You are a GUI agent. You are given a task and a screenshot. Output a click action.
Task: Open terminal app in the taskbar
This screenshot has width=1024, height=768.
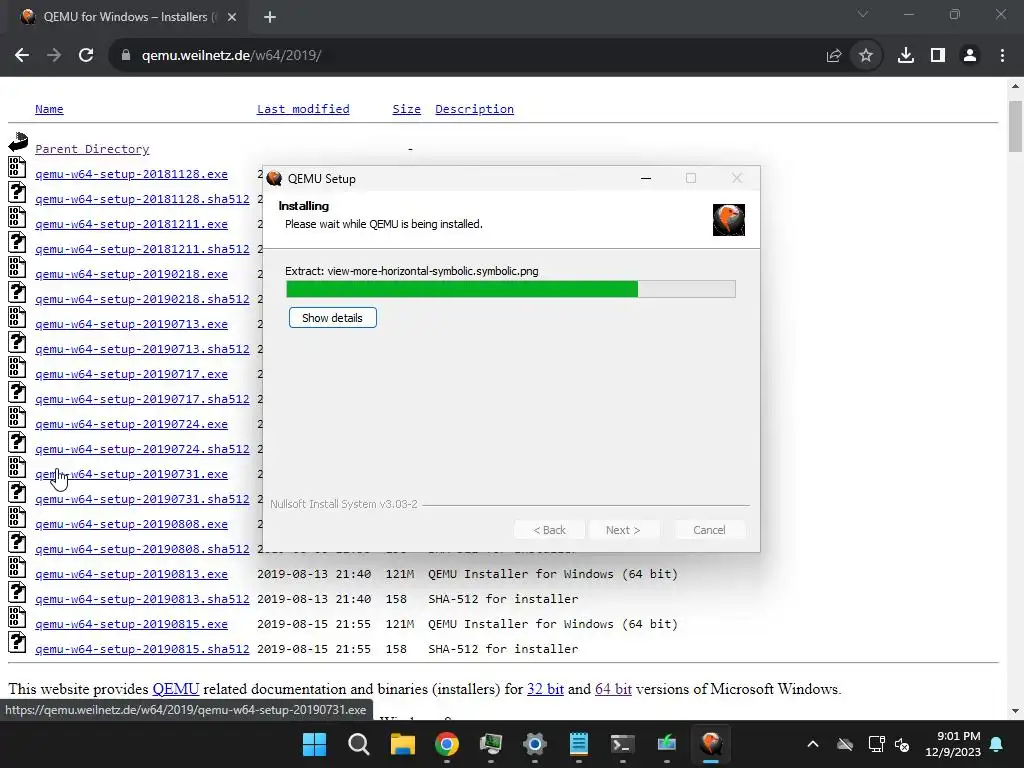622,744
